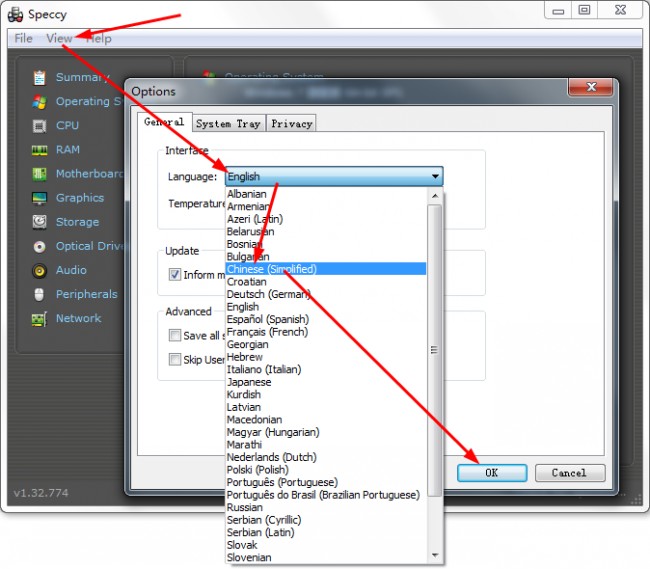Choose Latvian in the list
This screenshot has width=650, height=569.
click(x=326, y=407)
